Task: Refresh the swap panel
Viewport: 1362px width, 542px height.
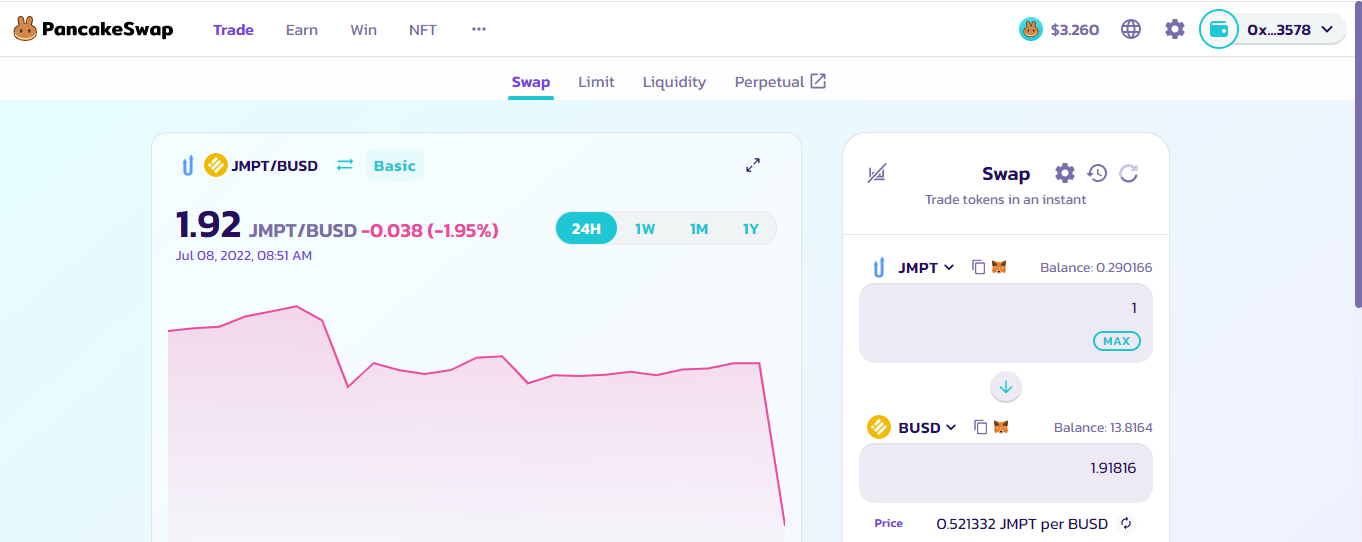Action: 1129,173
